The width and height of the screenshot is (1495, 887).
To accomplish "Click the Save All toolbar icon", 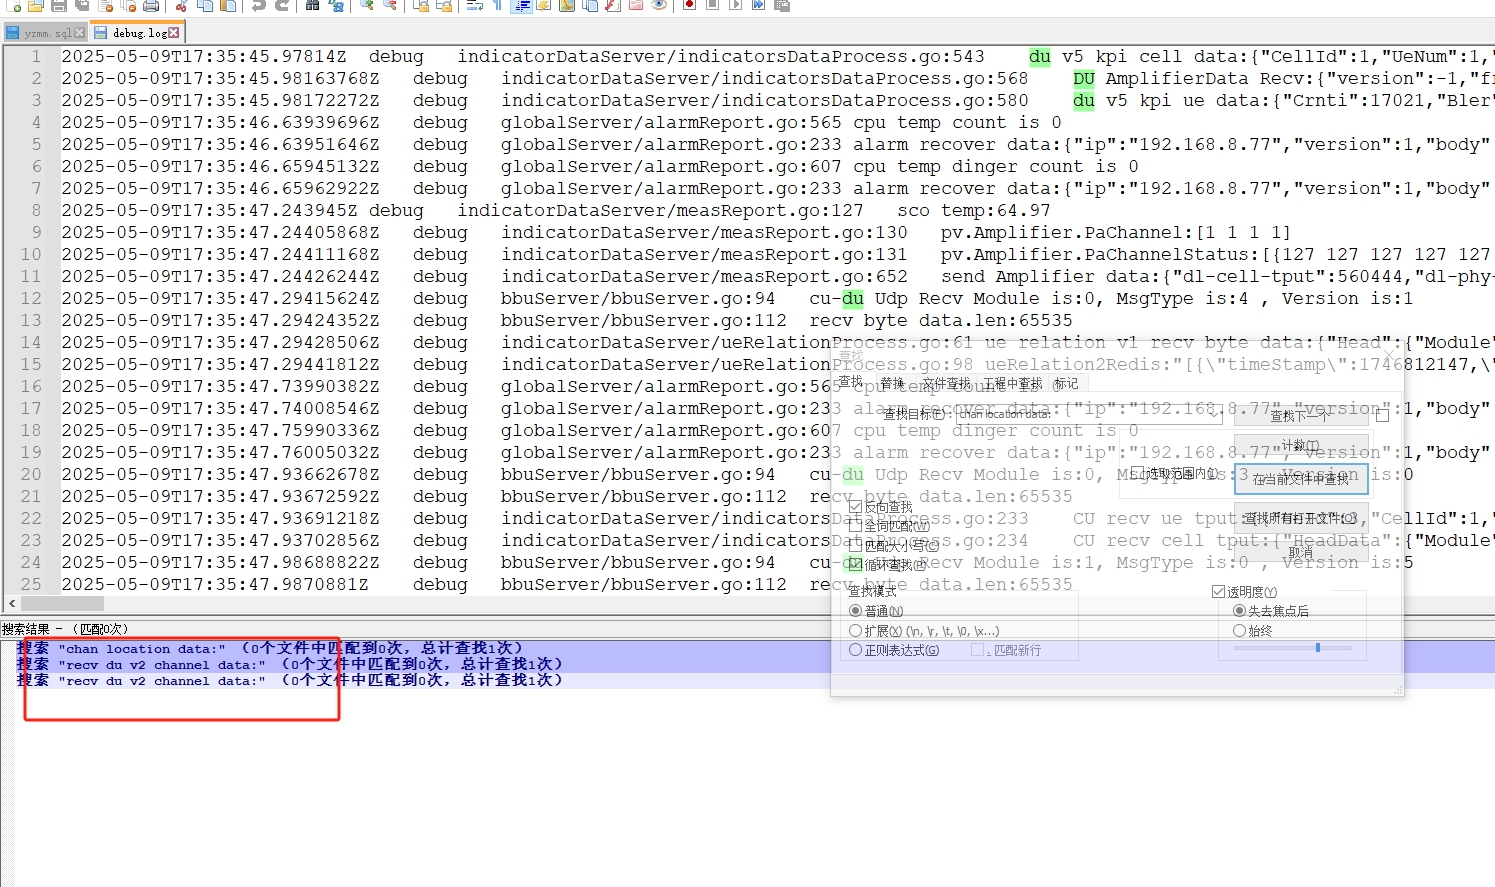I will 81,5.
